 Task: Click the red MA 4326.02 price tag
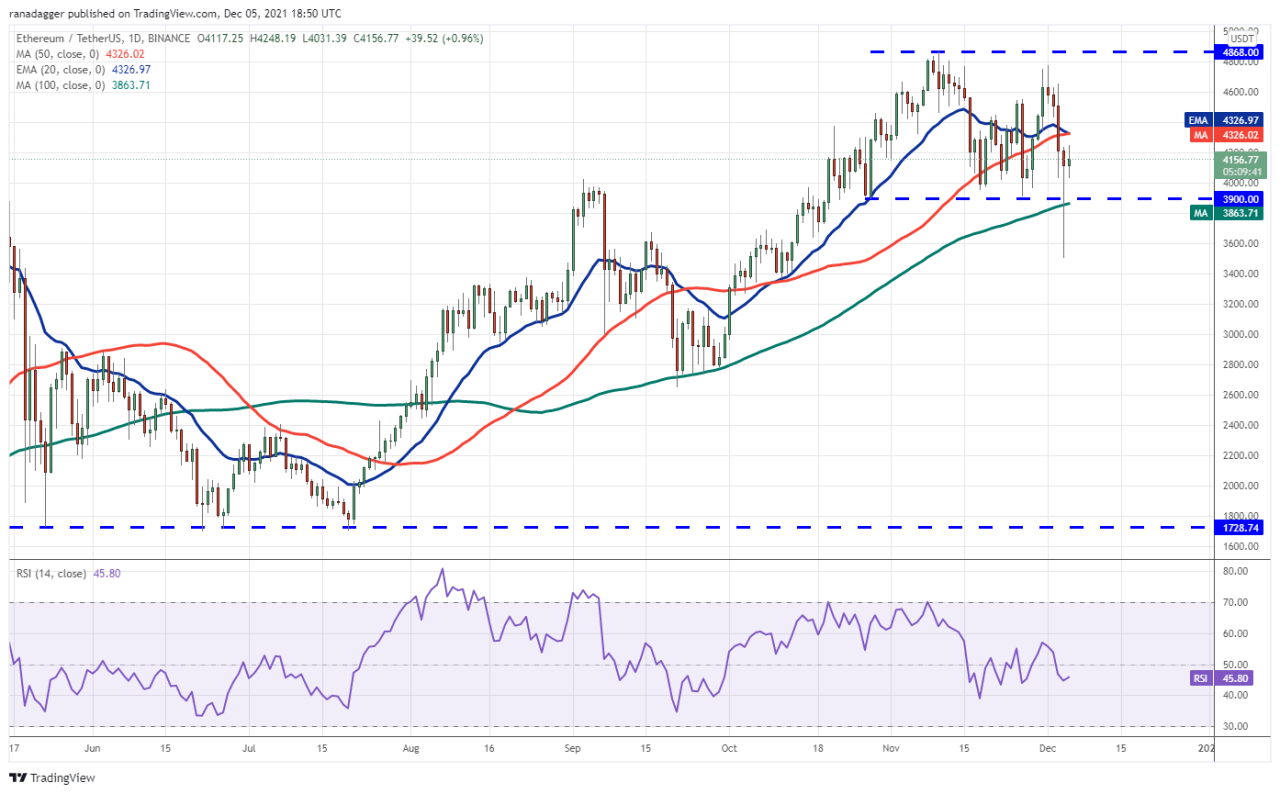tap(1241, 134)
